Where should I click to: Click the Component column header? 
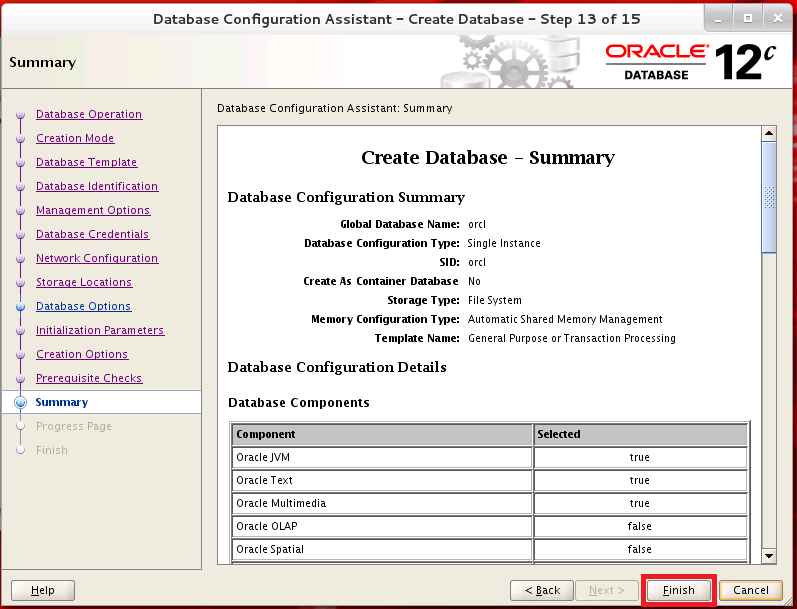point(382,434)
